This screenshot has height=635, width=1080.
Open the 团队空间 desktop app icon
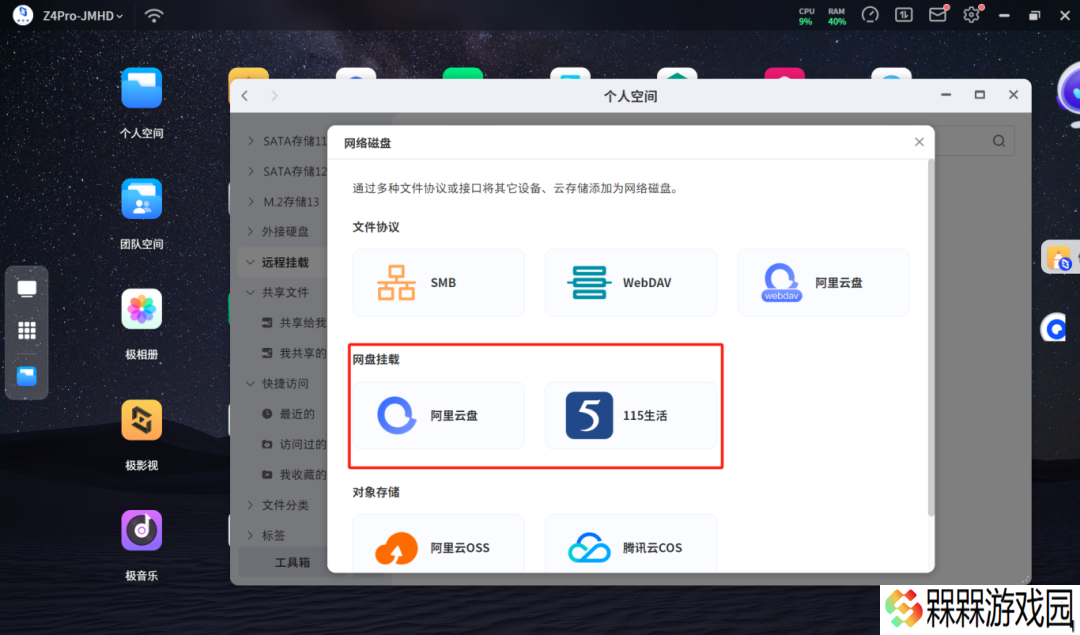pyautogui.click(x=141, y=199)
